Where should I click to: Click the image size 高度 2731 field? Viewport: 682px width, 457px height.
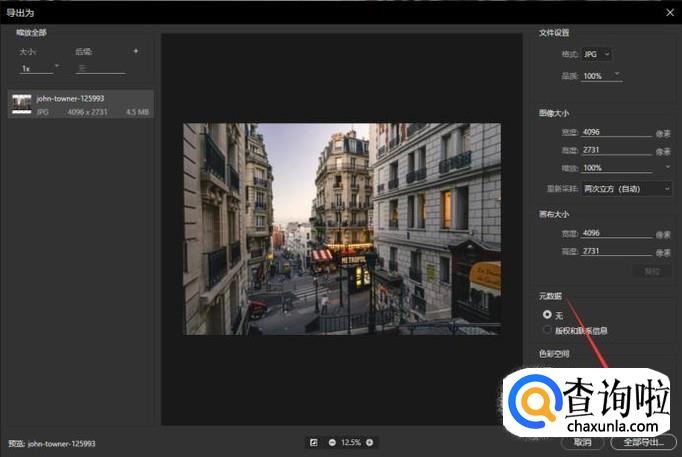click(615, 150)
